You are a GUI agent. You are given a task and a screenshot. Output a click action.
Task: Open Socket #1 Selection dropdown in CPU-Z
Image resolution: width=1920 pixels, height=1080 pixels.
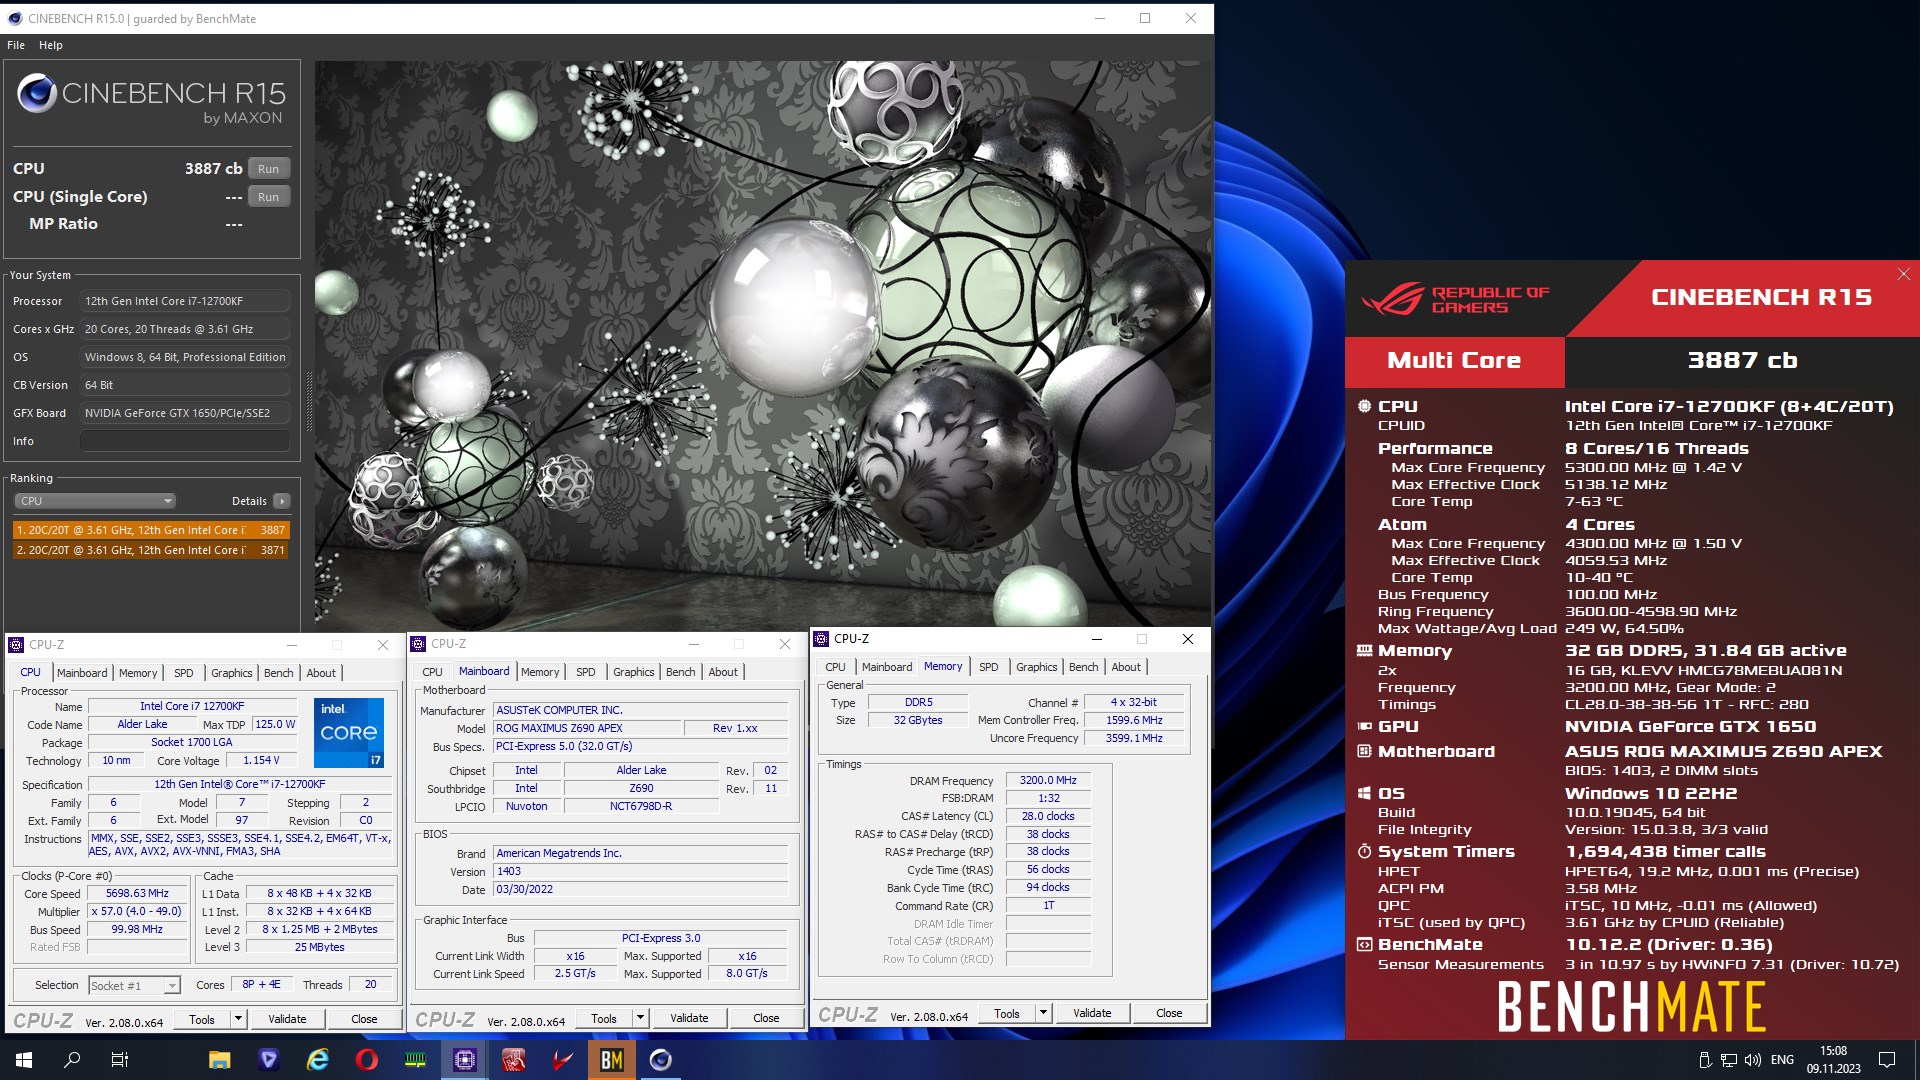[x=135, y=986]
